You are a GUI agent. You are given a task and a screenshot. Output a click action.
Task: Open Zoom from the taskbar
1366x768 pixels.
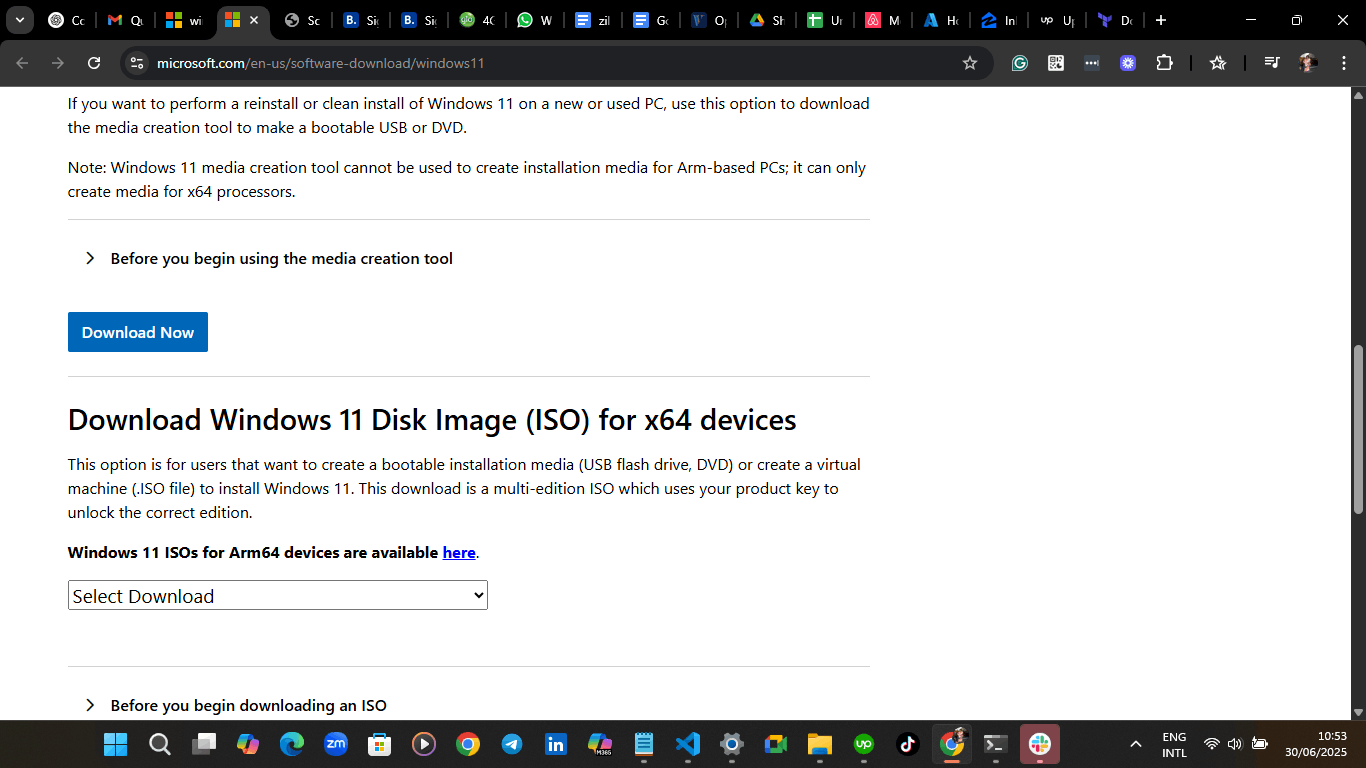336,744
